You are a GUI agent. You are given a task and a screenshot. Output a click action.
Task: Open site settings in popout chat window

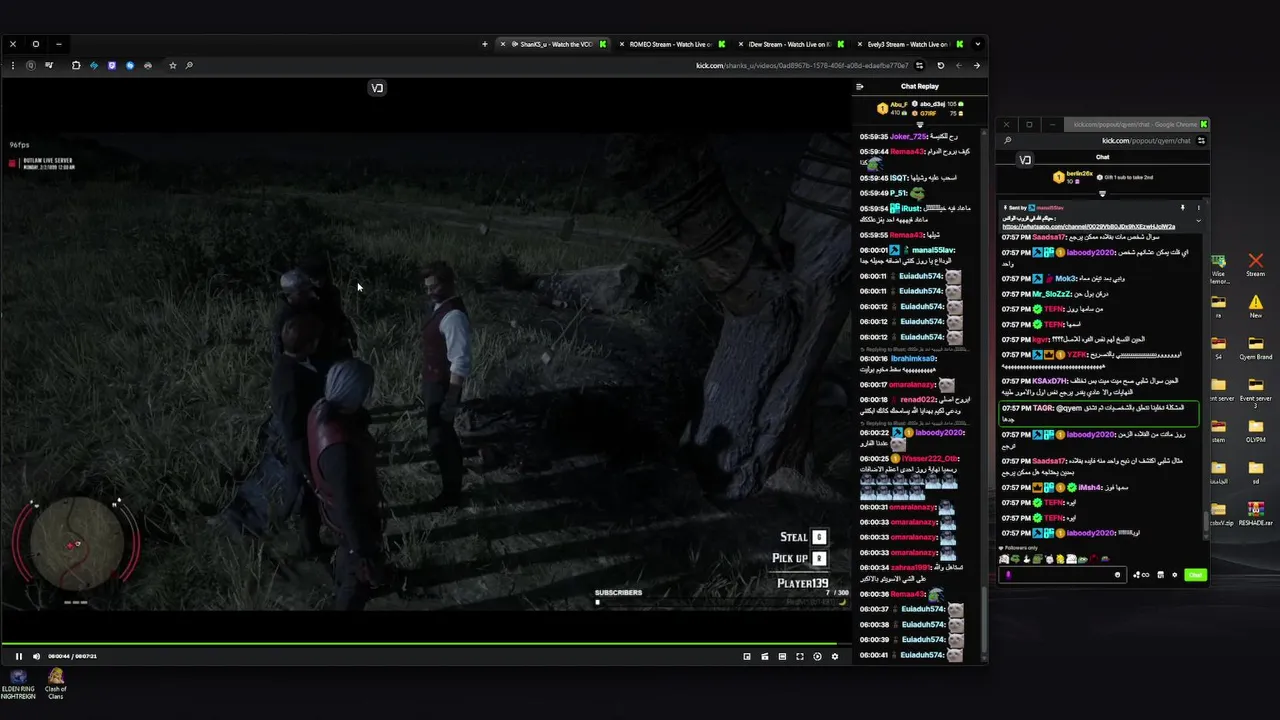click(1201, 141)
